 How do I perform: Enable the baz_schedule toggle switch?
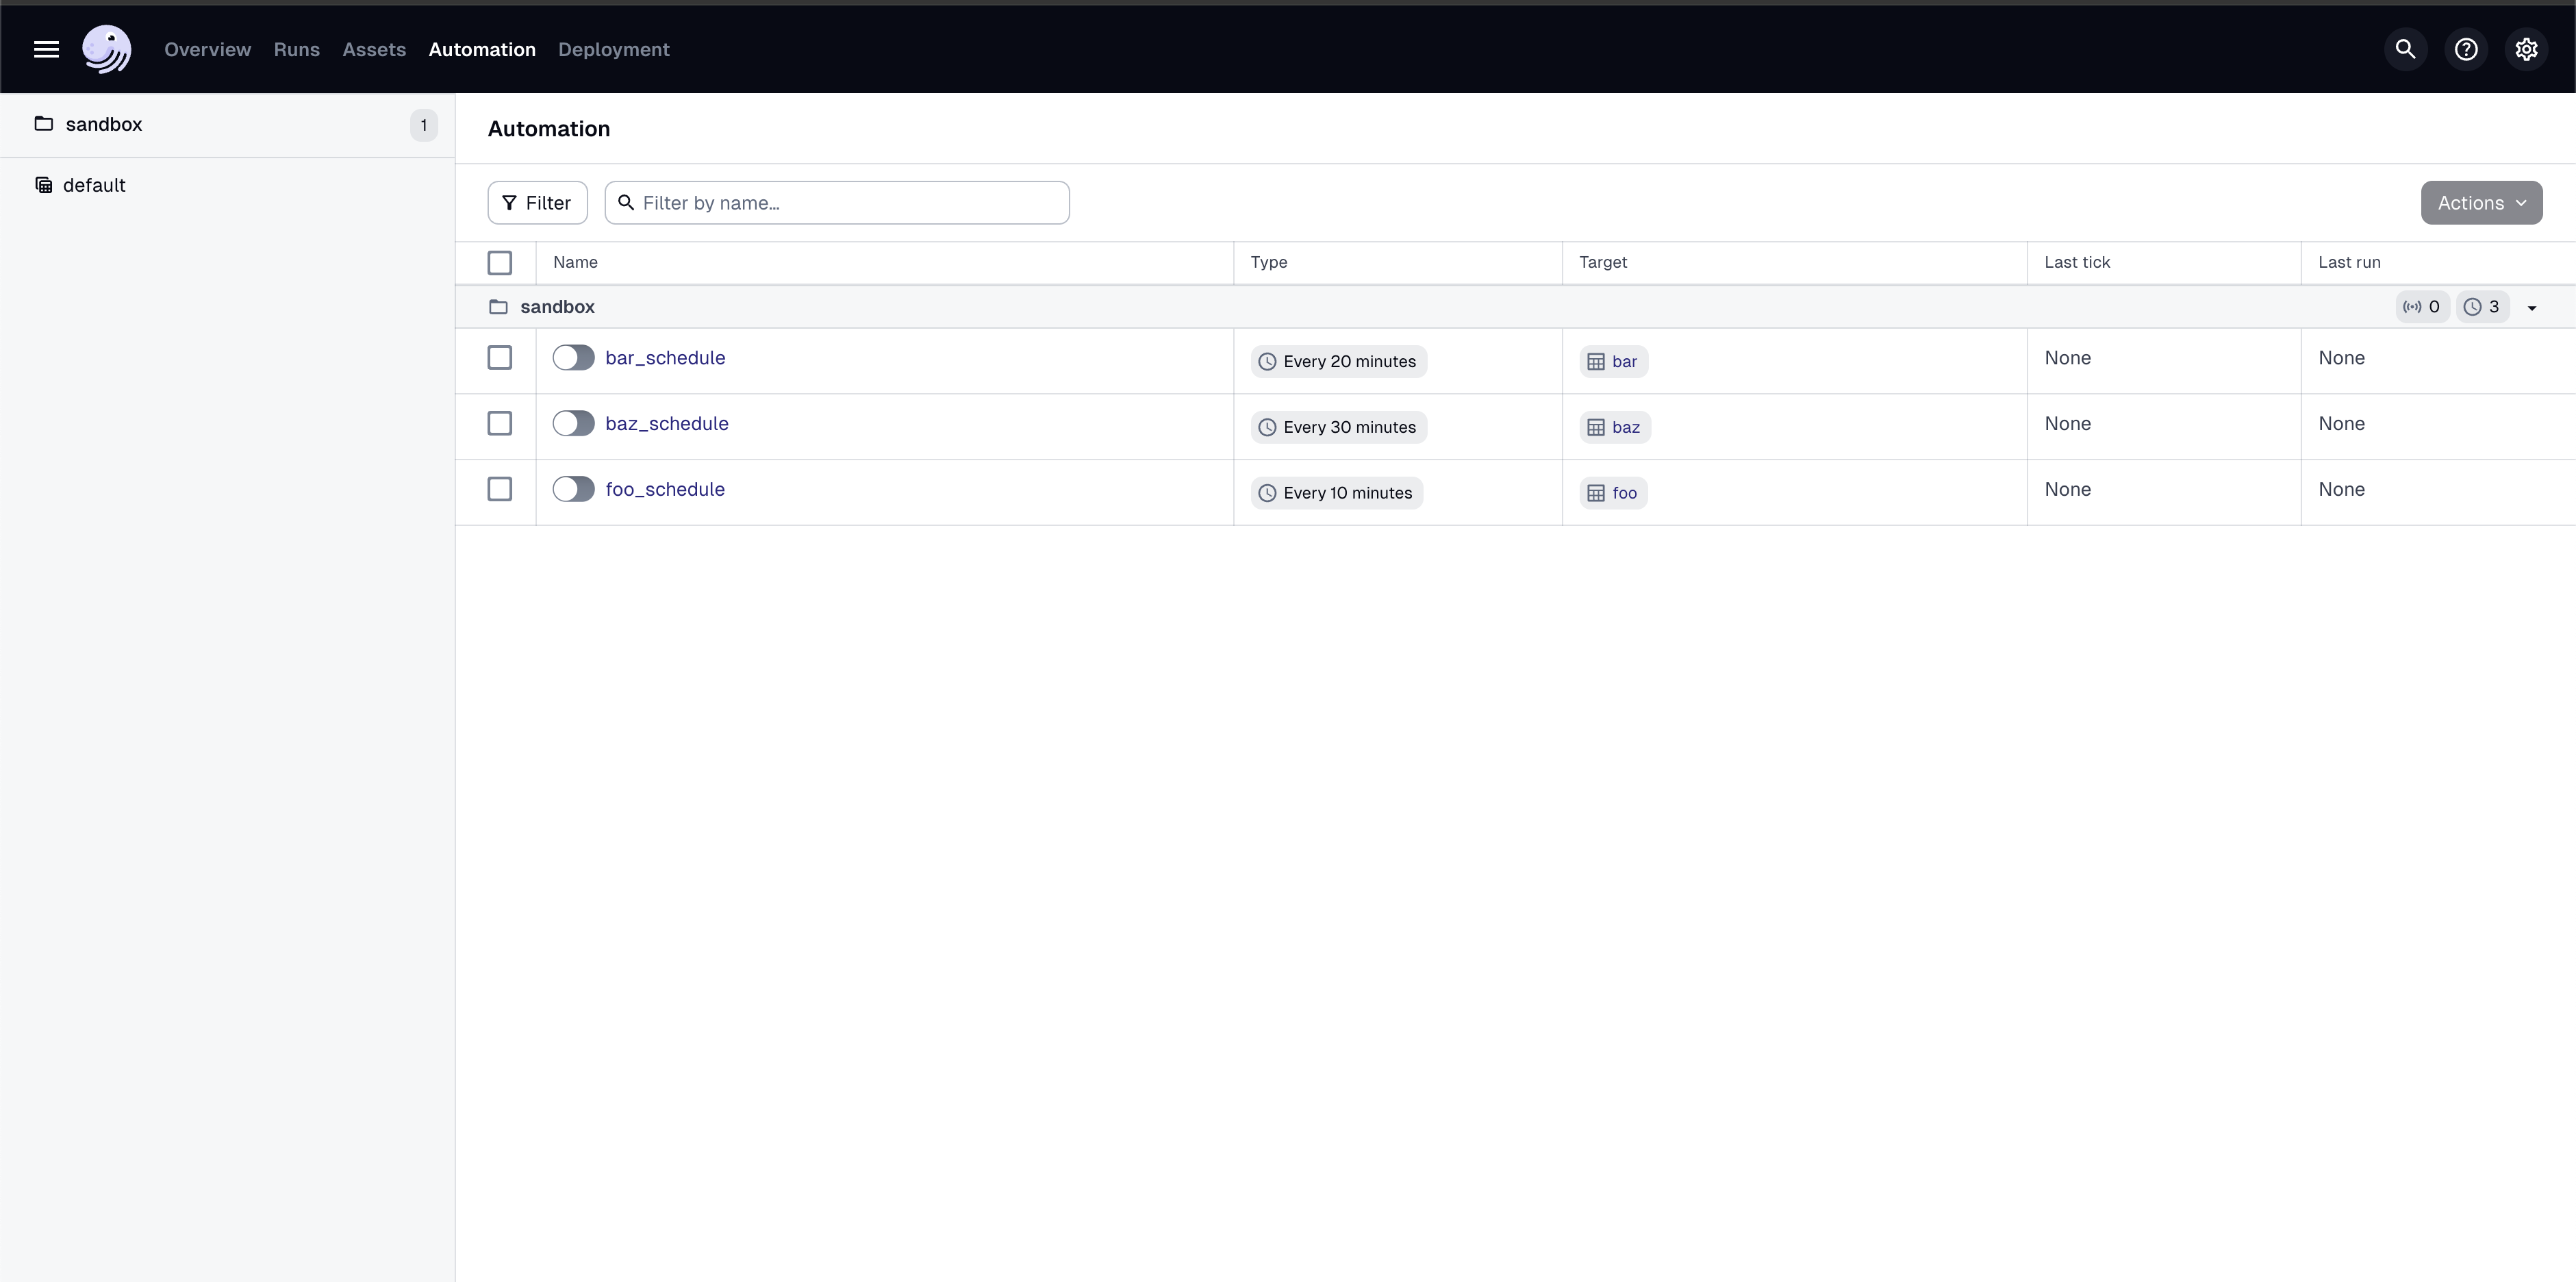point(574,423)
